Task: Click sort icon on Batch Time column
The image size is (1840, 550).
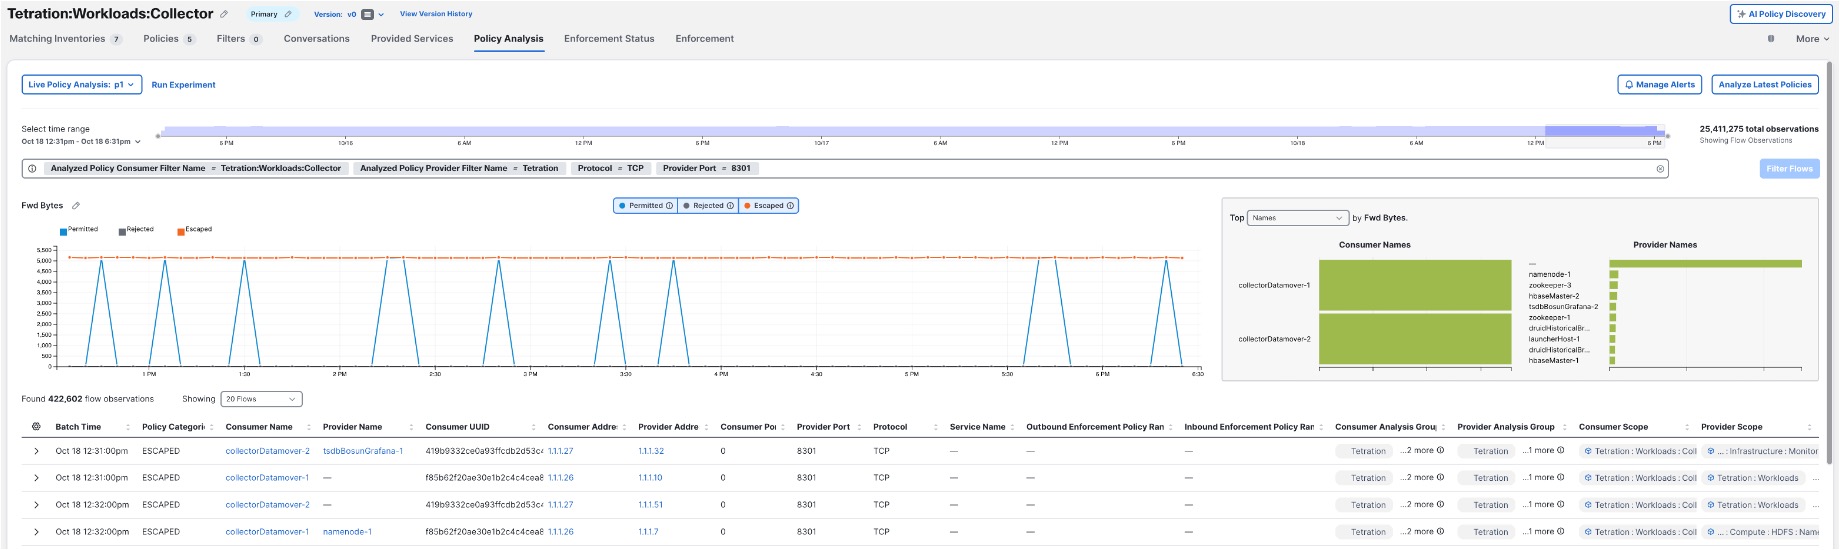Action: [128, 428]
